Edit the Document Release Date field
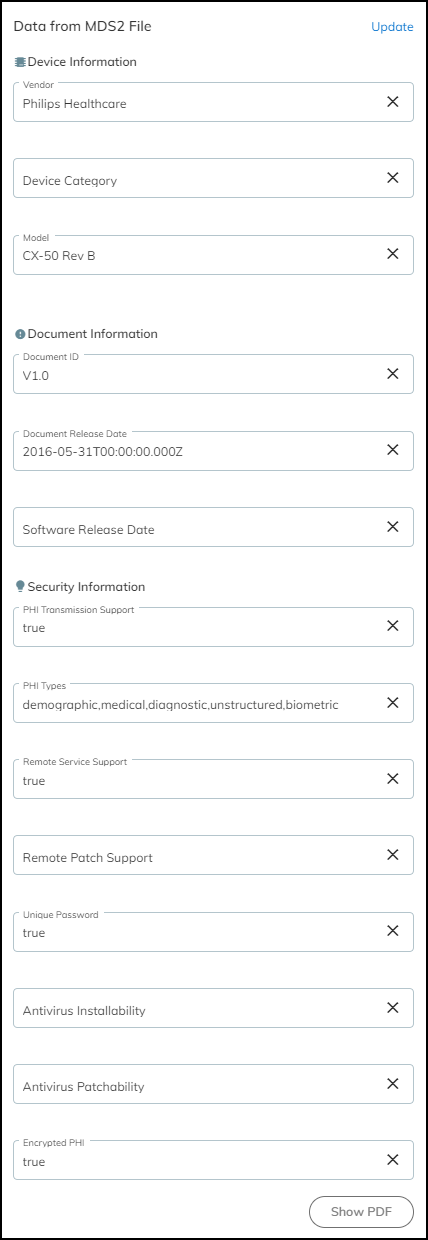This screenshot has width=428, height=1240. (x=213, y=450)
